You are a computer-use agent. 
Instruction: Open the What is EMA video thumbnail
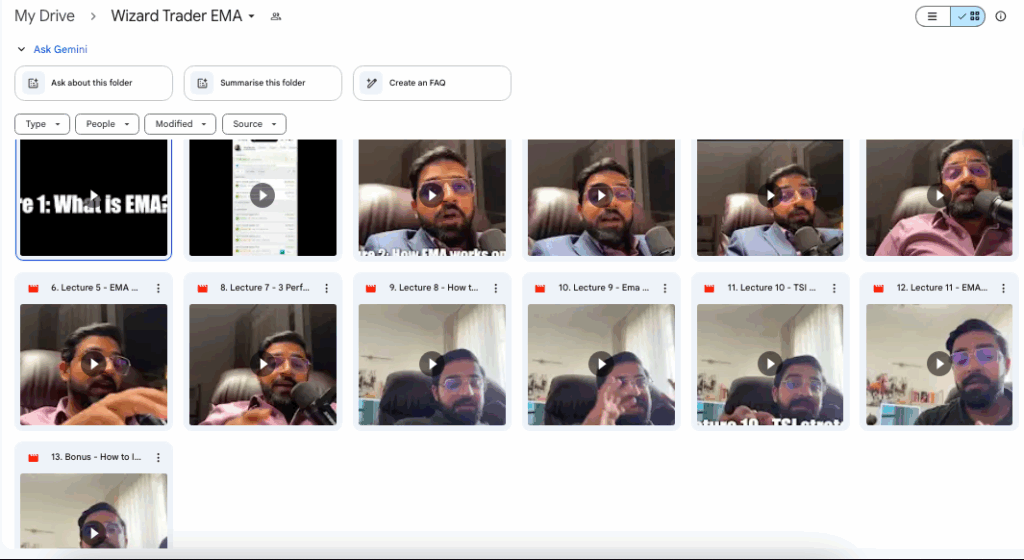tap(93, 198)
